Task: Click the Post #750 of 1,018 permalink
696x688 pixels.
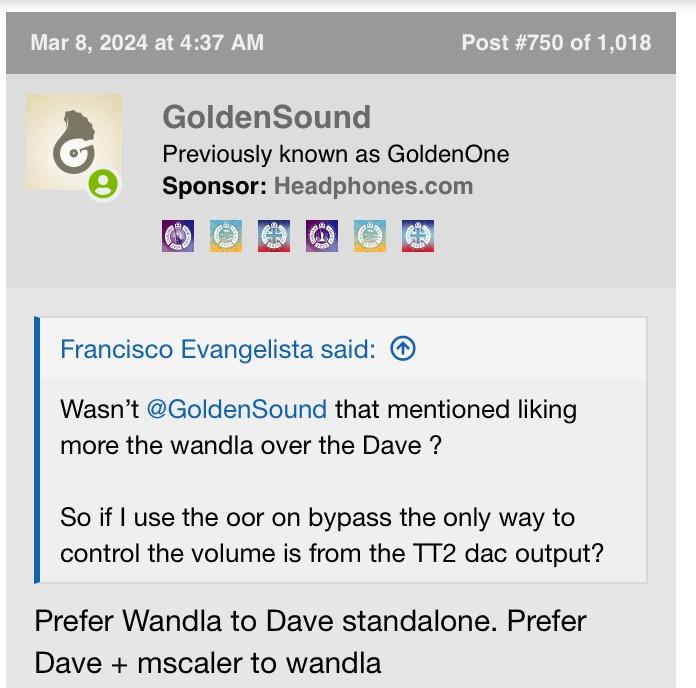Action: [x=556, y=43]
